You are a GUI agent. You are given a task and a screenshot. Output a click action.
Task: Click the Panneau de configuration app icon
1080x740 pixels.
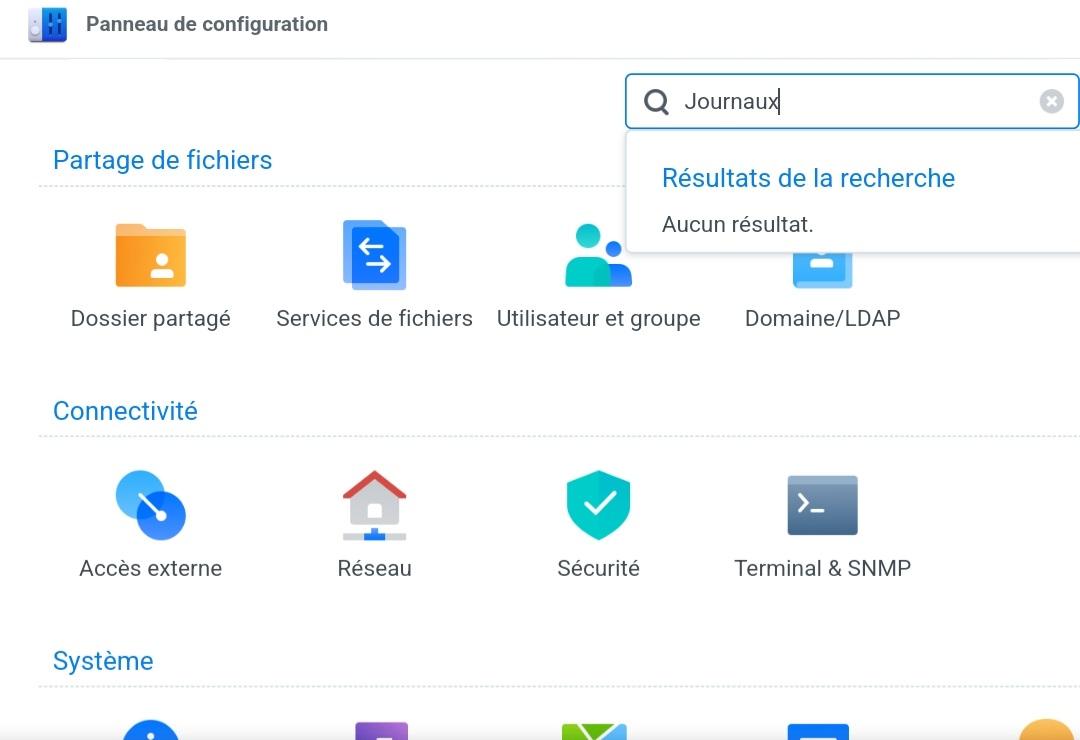pyautogui.click(x=48, y=24)
